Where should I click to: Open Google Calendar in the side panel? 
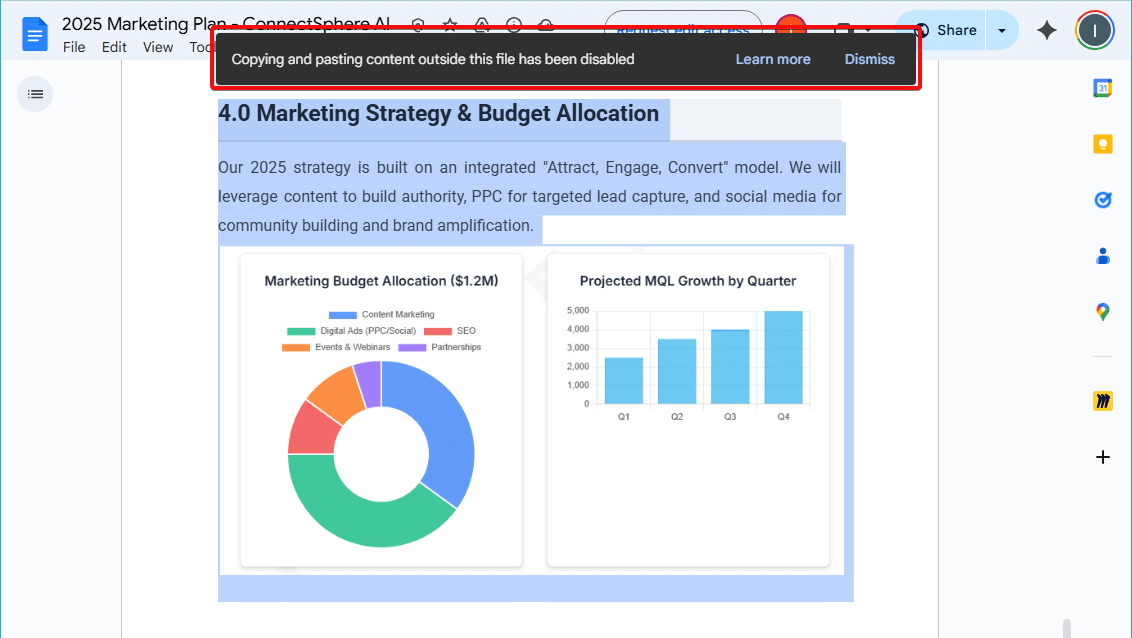[x=1102, y=88]
